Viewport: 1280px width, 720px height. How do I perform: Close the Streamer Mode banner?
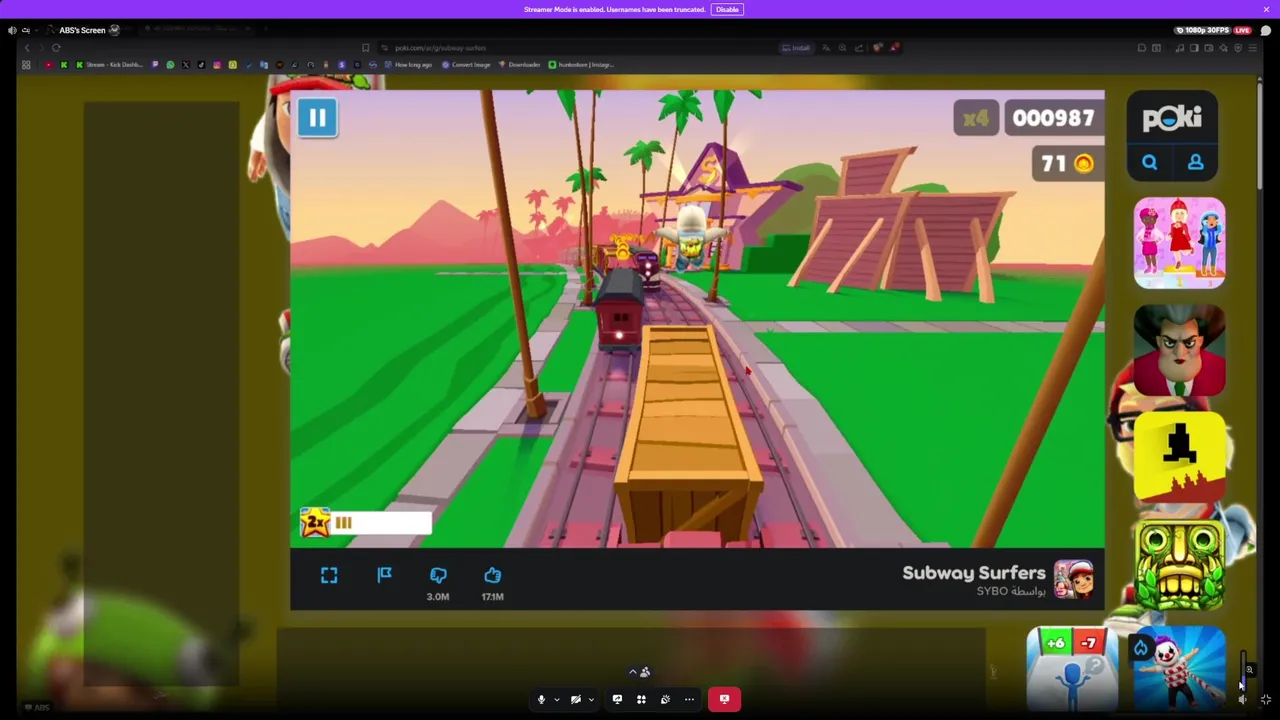(1266, 9)
